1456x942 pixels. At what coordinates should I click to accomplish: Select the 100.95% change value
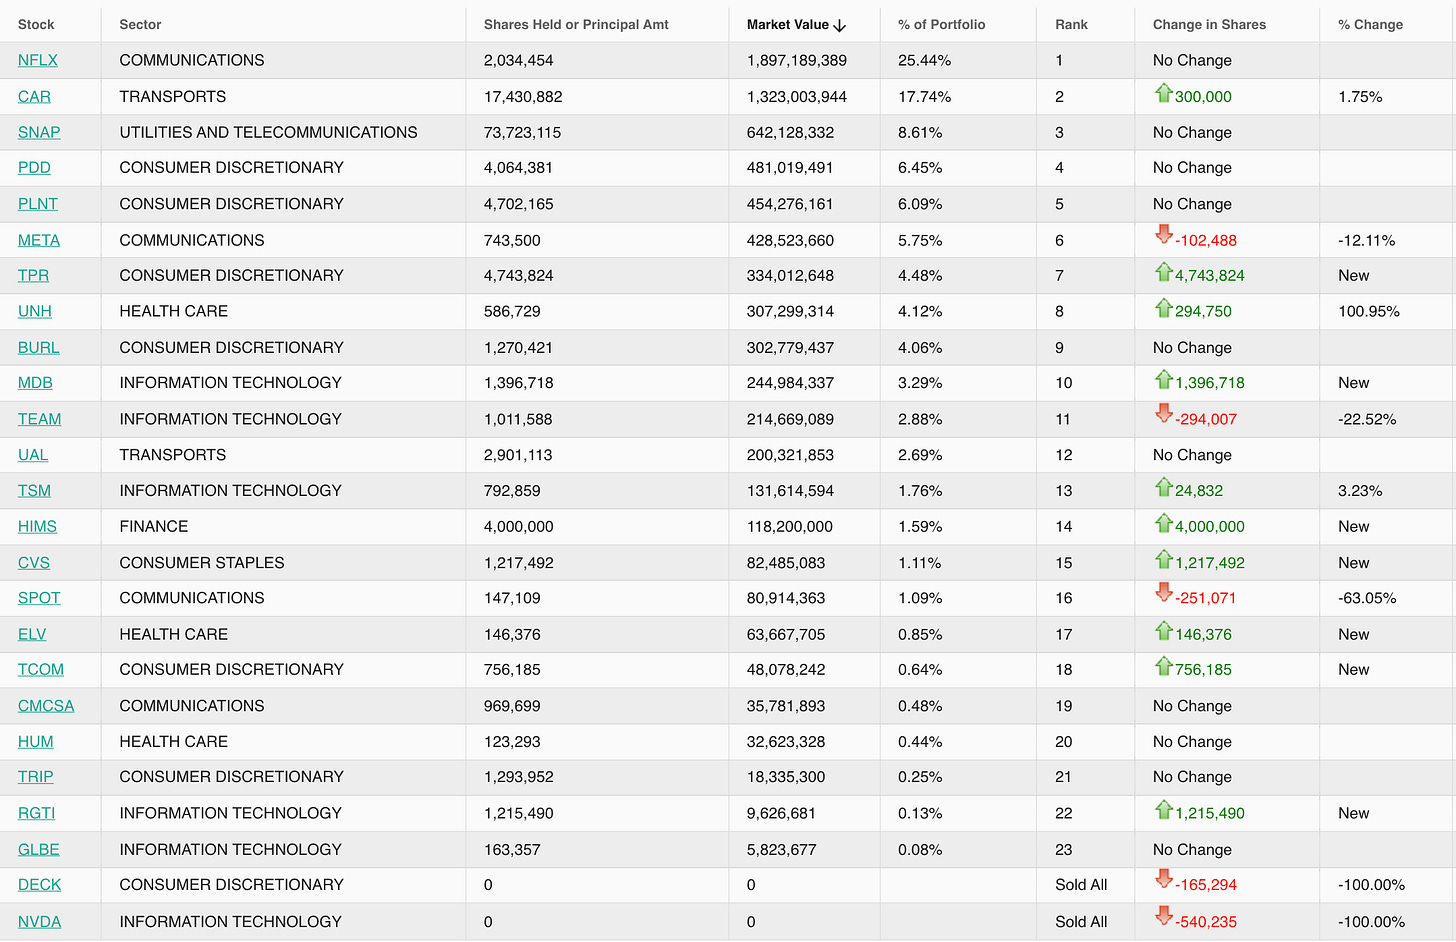pos(1369,311)
